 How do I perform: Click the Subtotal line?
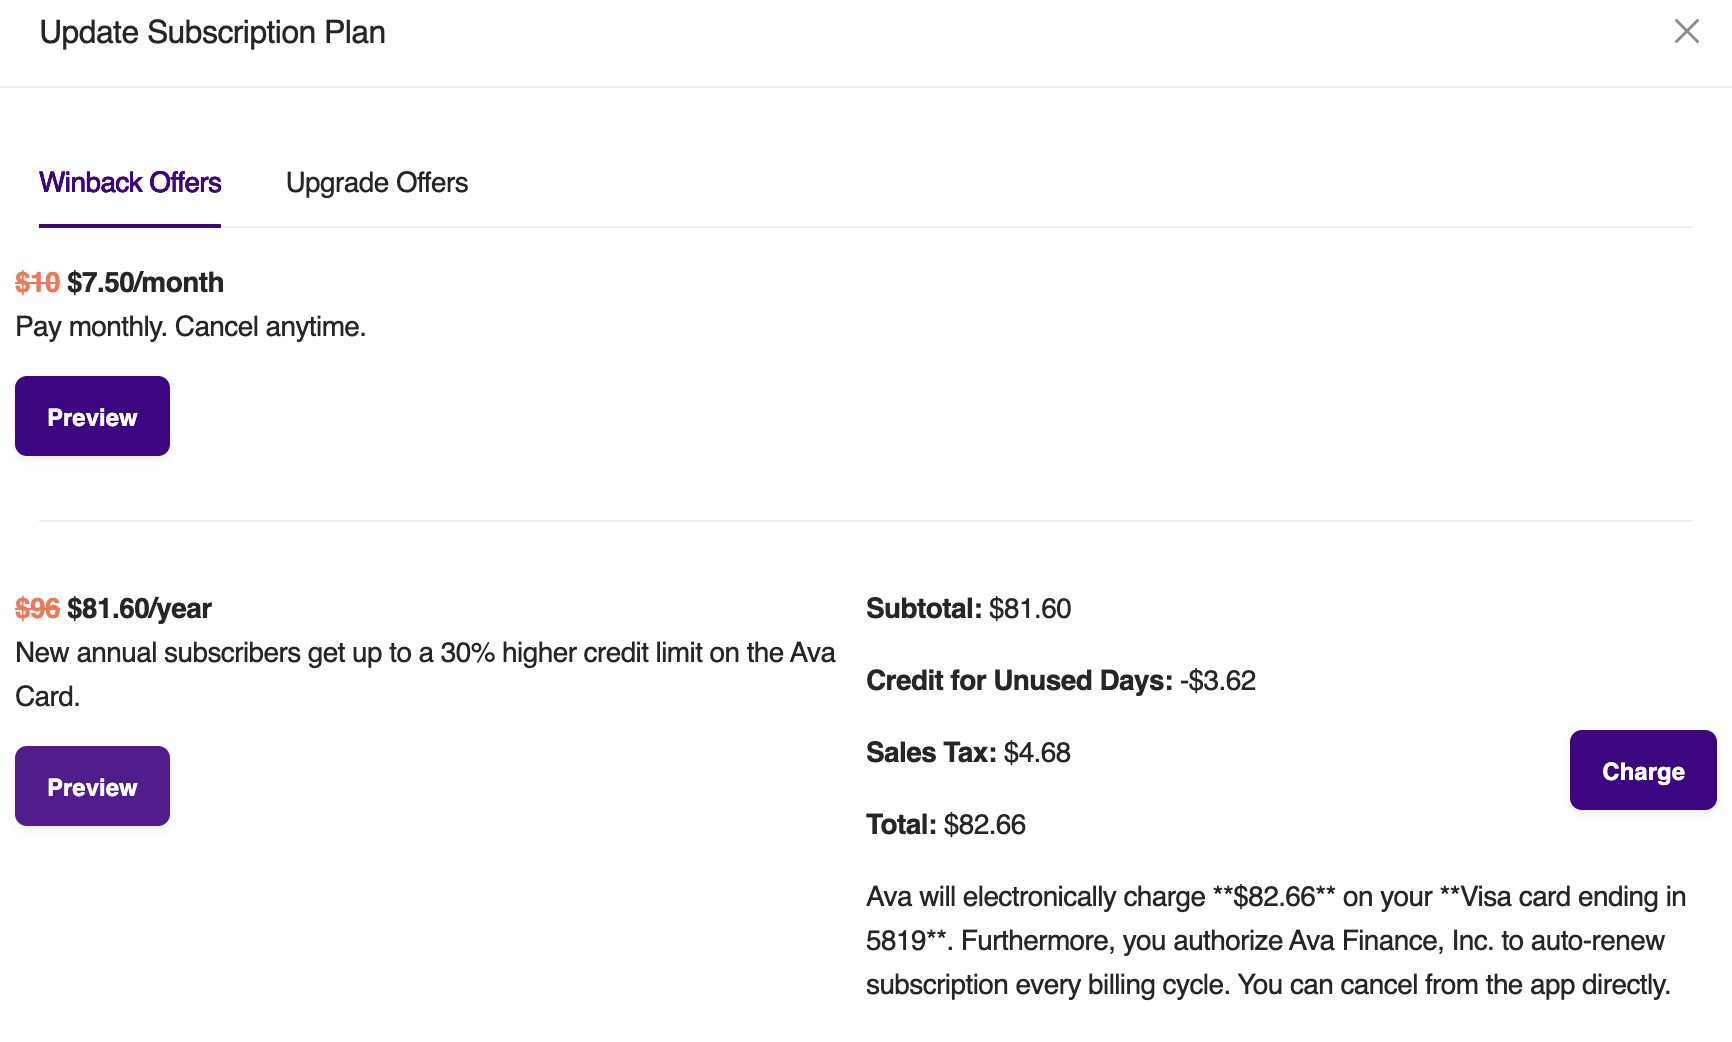[x=968, y=609]
